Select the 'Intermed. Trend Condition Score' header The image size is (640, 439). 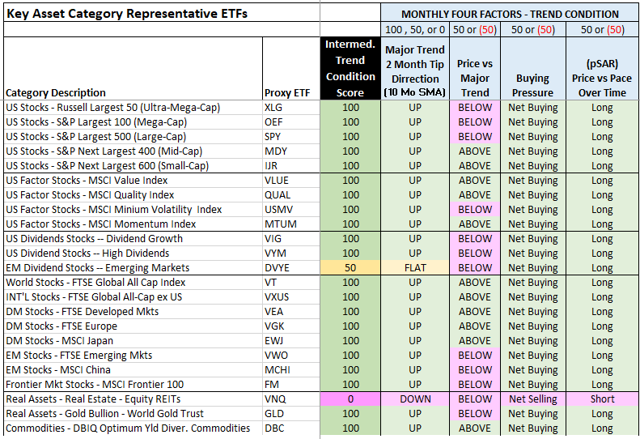coord(350,69)
